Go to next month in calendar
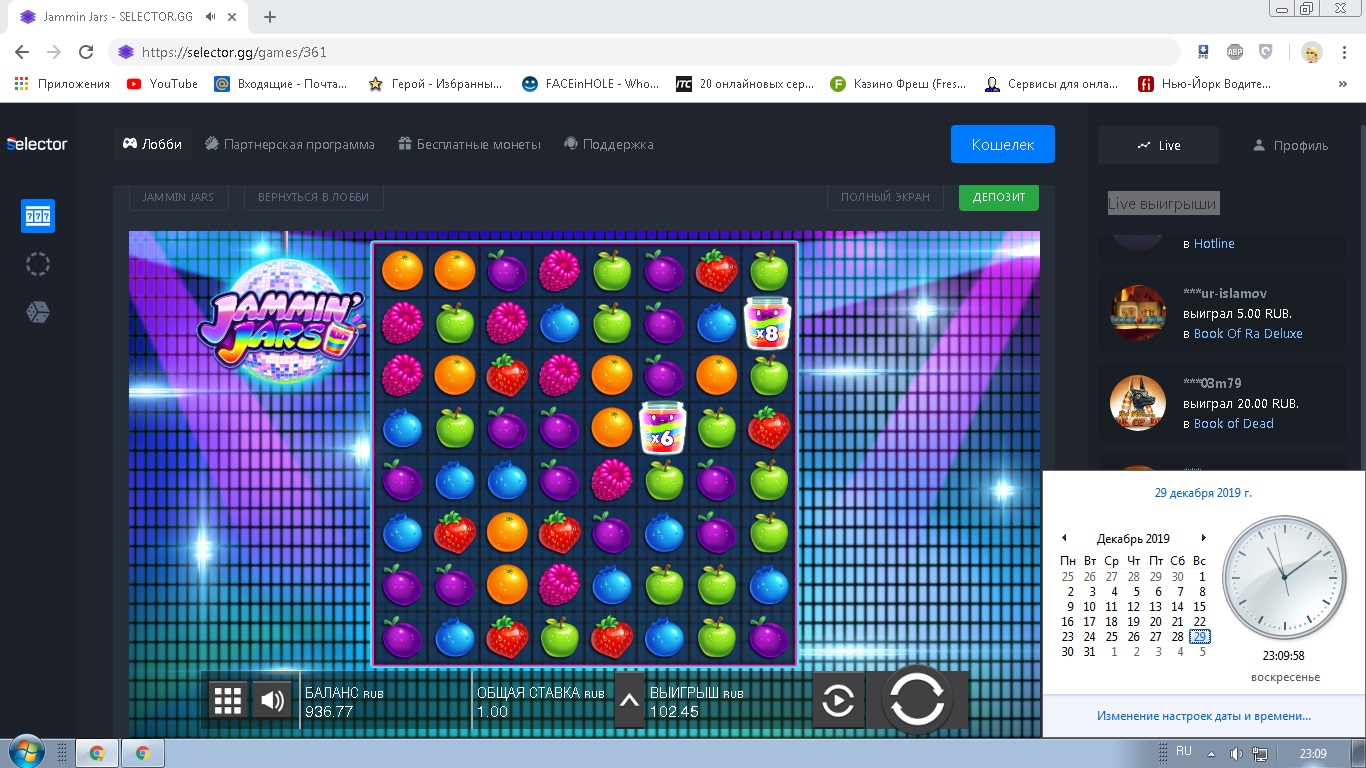Viewport: 1366px width, 768px height. tap(1203, 538)
